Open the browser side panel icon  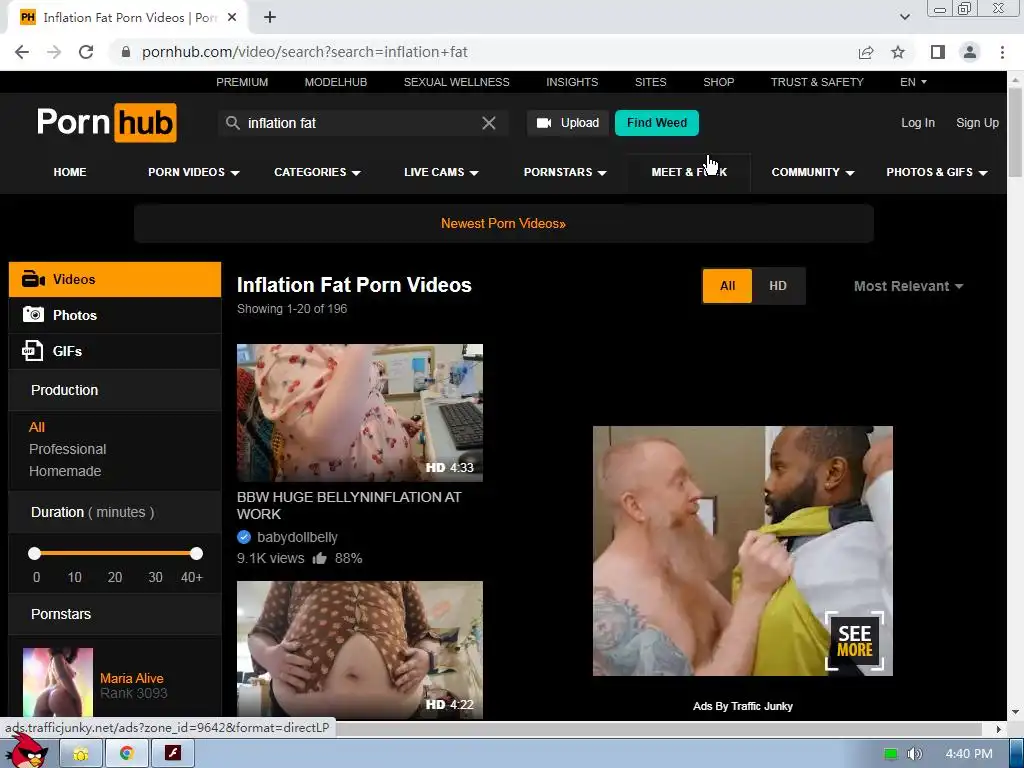point(938,52)
